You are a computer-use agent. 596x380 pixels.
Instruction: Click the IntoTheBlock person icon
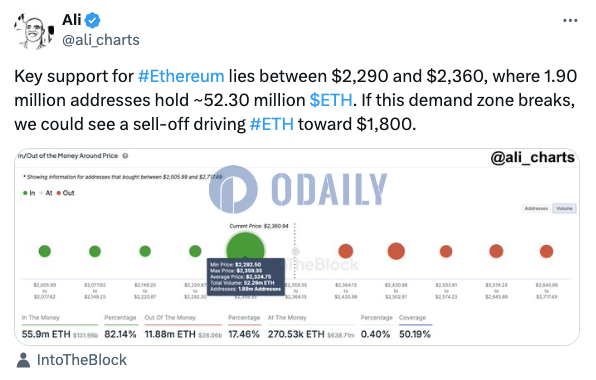coord(24,360)
